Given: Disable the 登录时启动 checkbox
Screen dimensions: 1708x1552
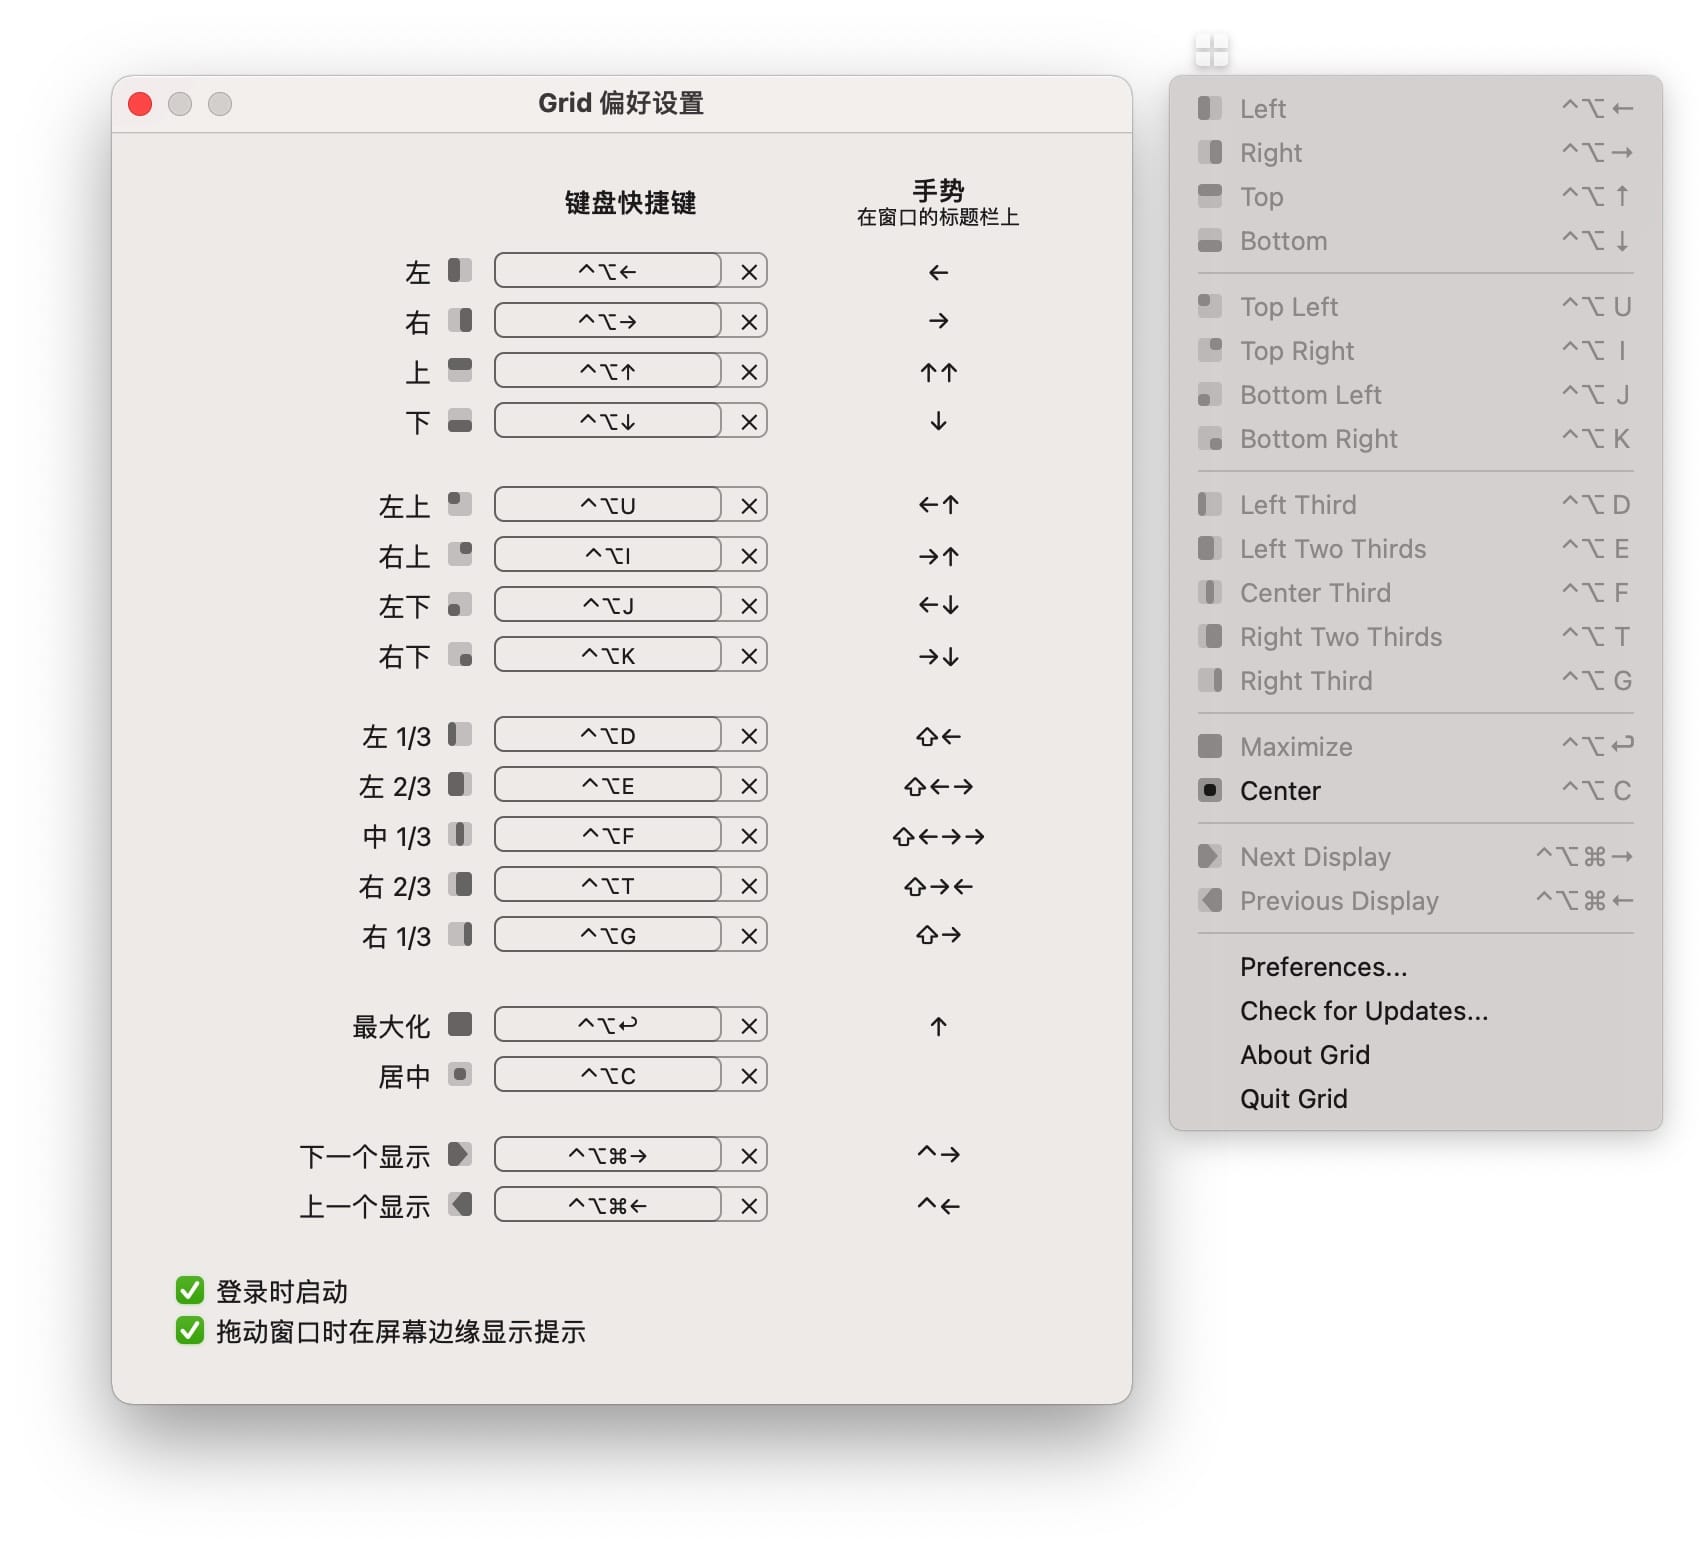Looking at the screenshot, I should [190, 1291].
